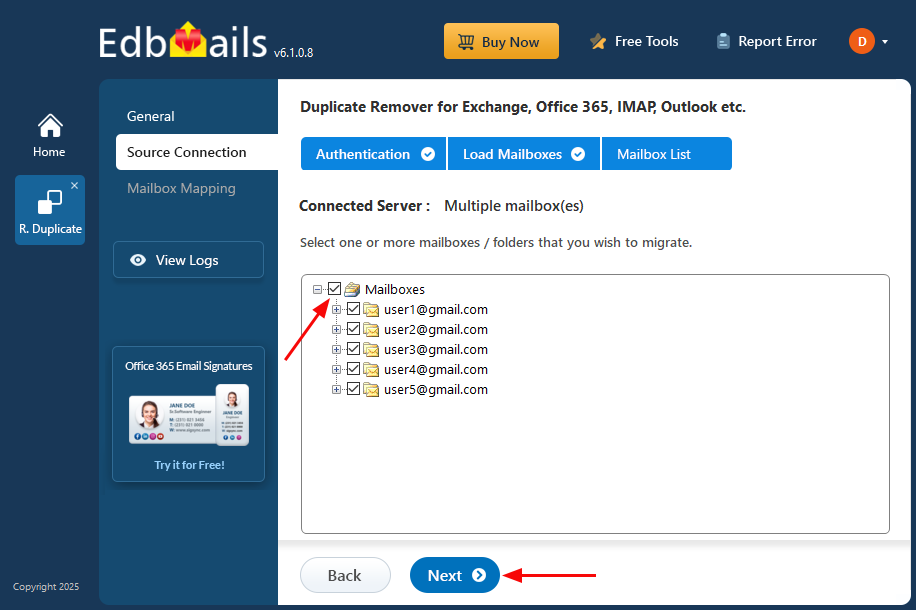Open Free Tools from the header
The image size is (916, 610).
click(634, 42)
